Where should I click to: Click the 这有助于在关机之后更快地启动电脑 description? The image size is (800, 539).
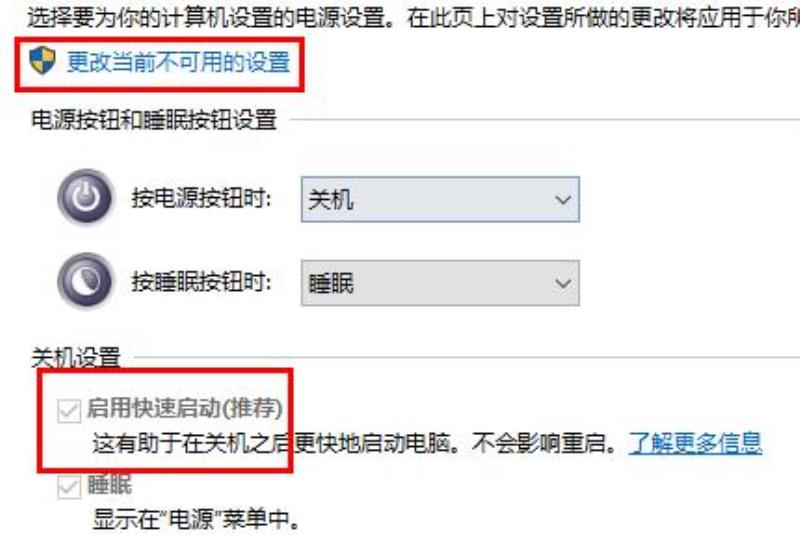tap(272, 443)
